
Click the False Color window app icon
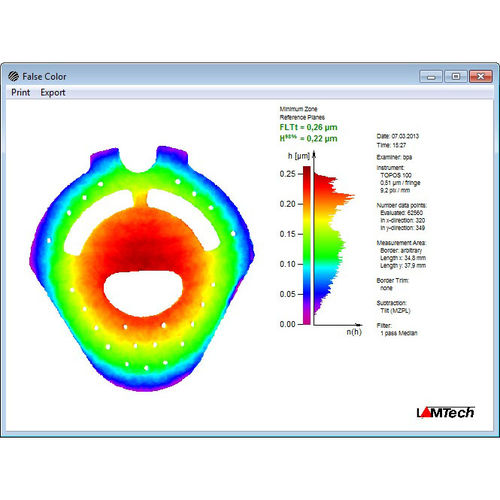(x=13, y=76)
